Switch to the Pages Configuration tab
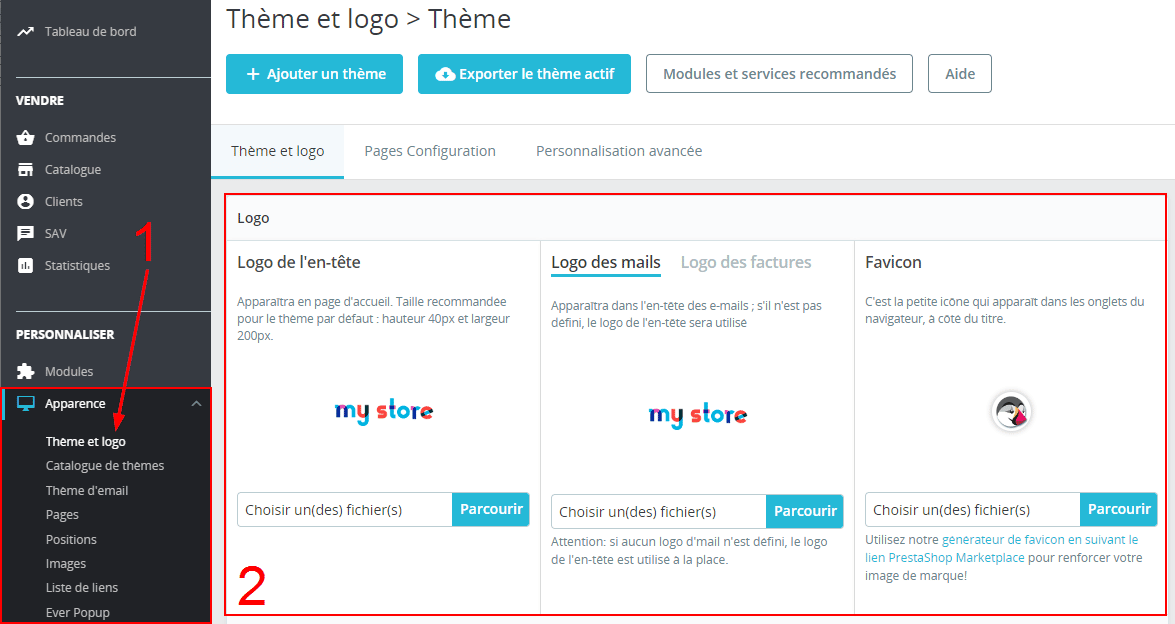 (x=430, y=151)
